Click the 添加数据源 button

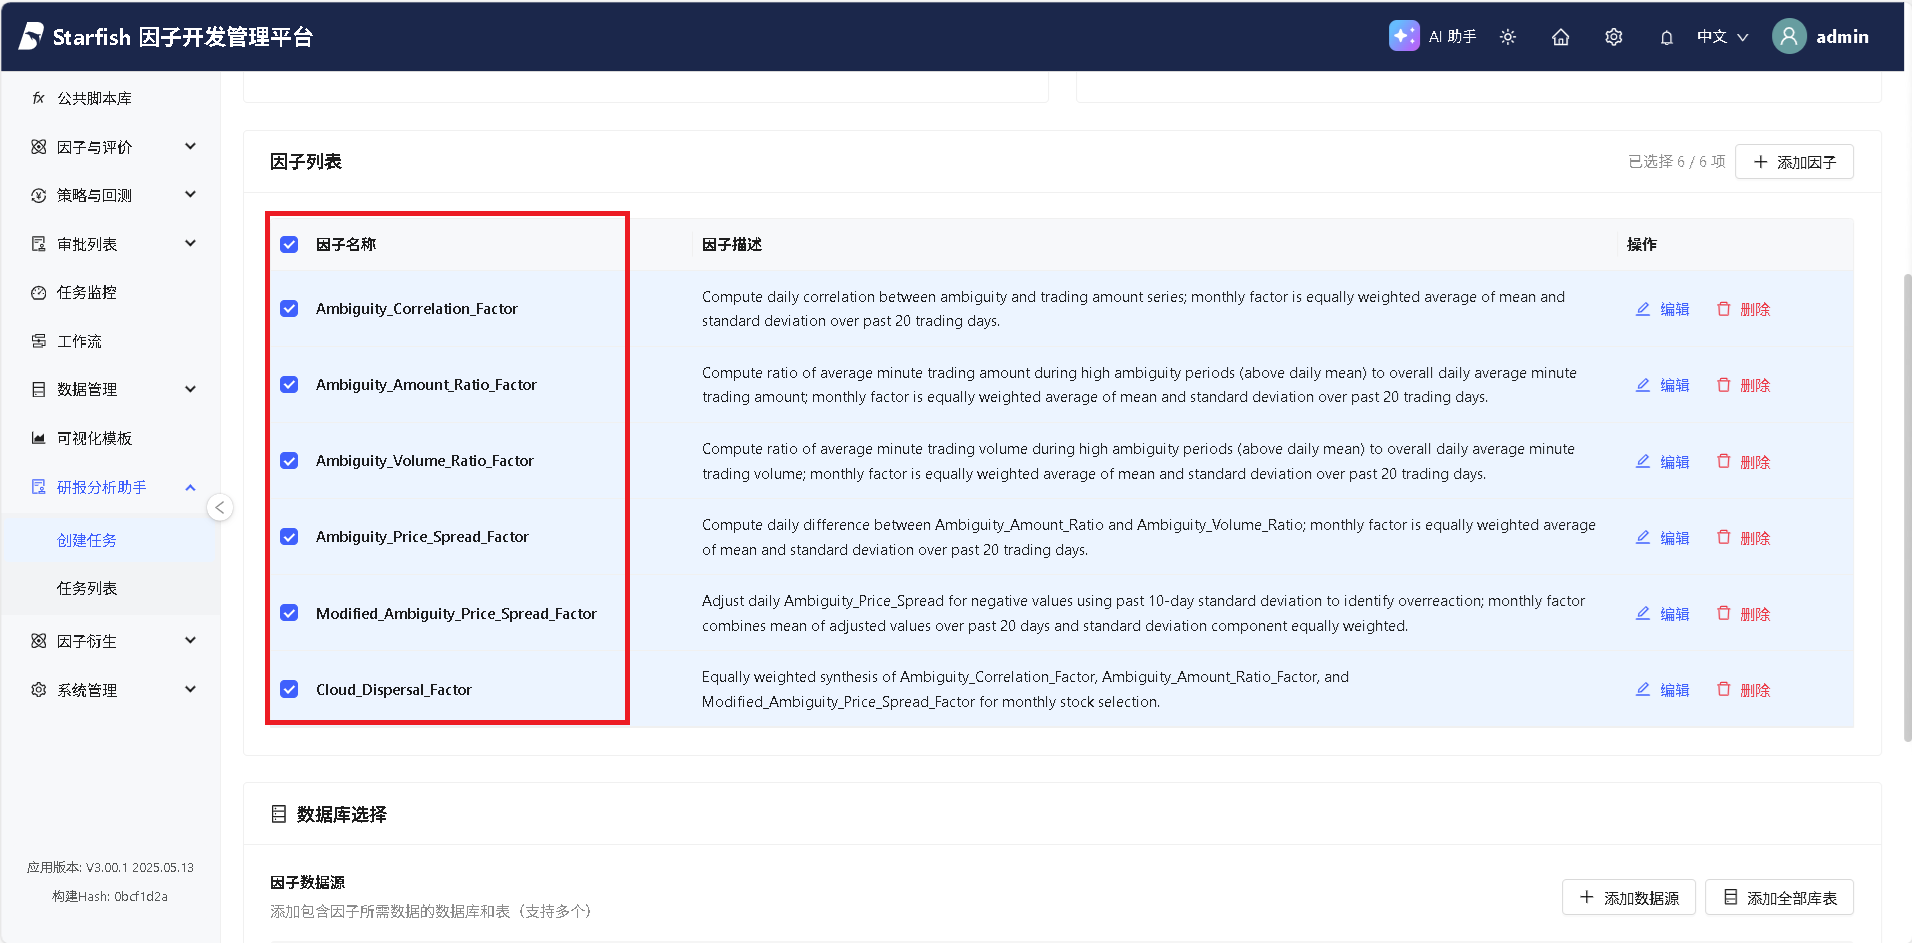click(x=1629, y=898)
